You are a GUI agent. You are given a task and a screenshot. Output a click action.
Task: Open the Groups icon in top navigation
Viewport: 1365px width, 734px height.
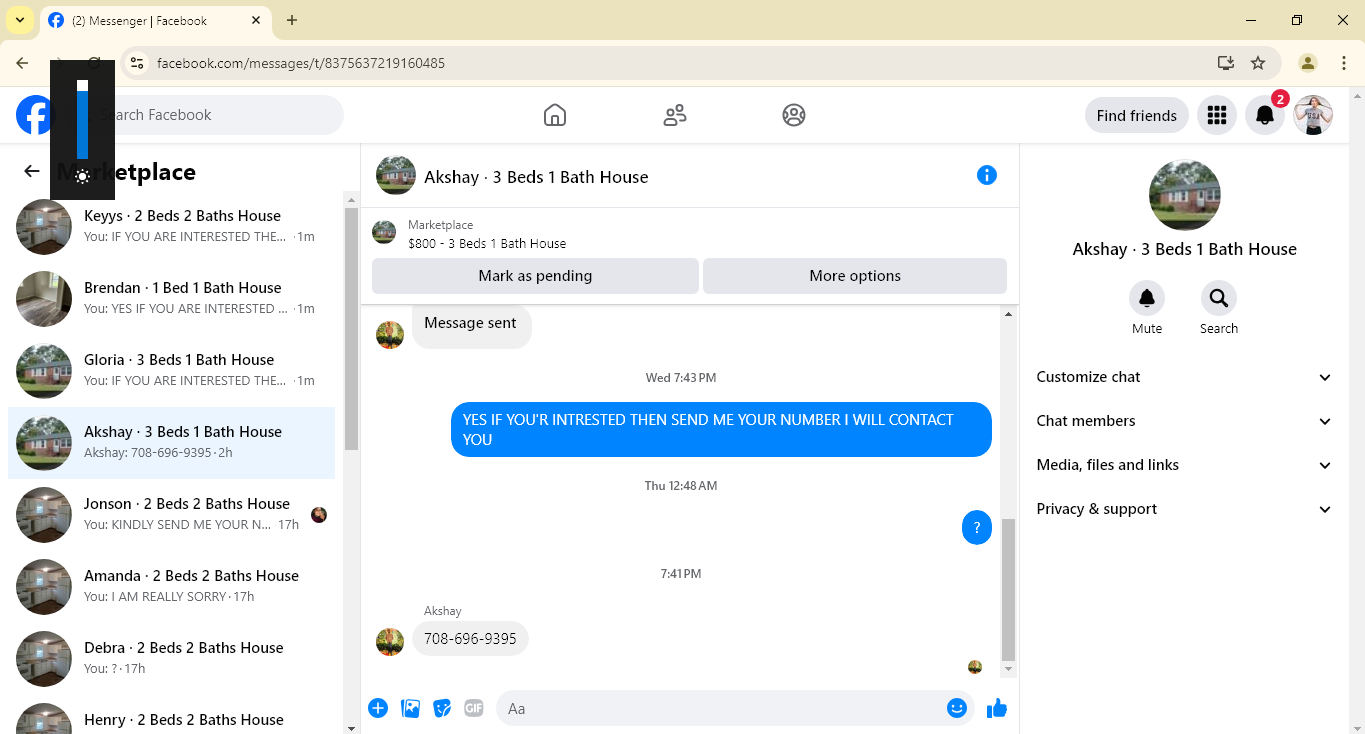coord(794,115)
